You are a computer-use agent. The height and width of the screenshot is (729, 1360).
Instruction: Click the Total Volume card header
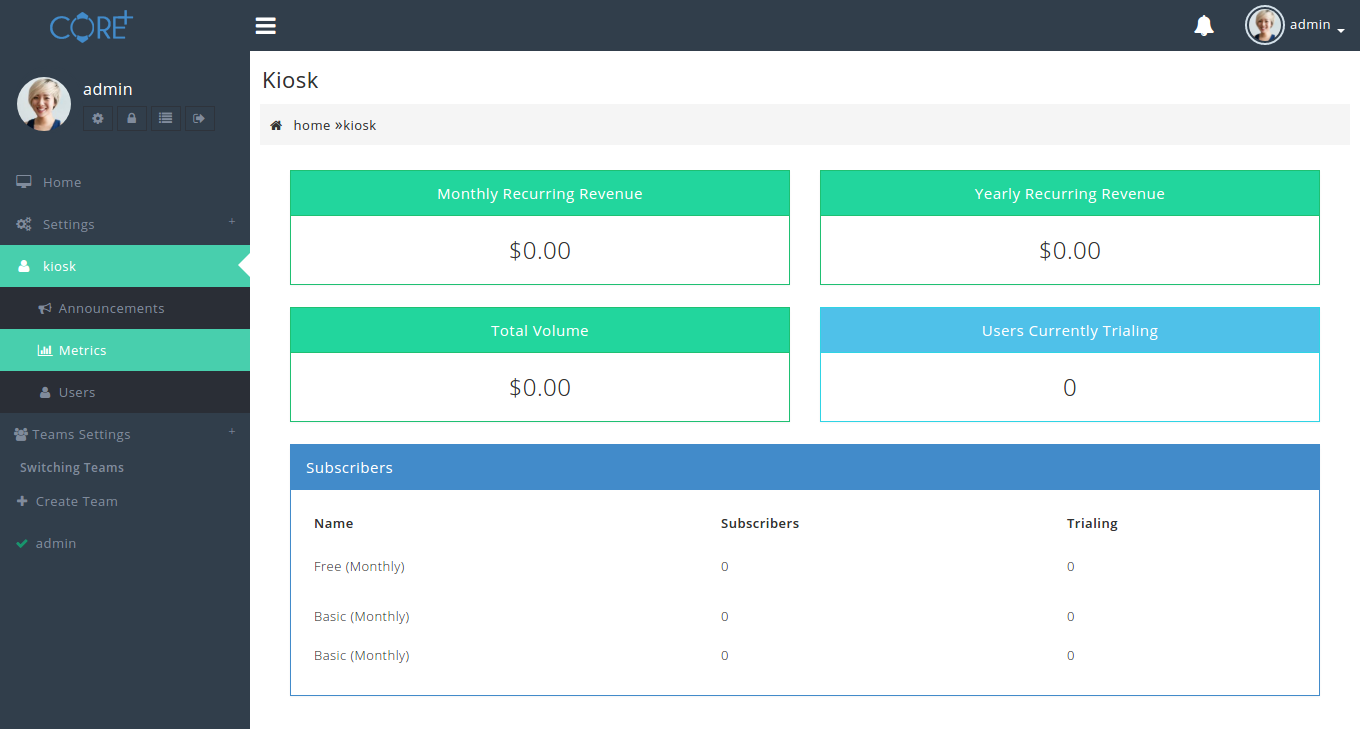[x=540, y=330]
